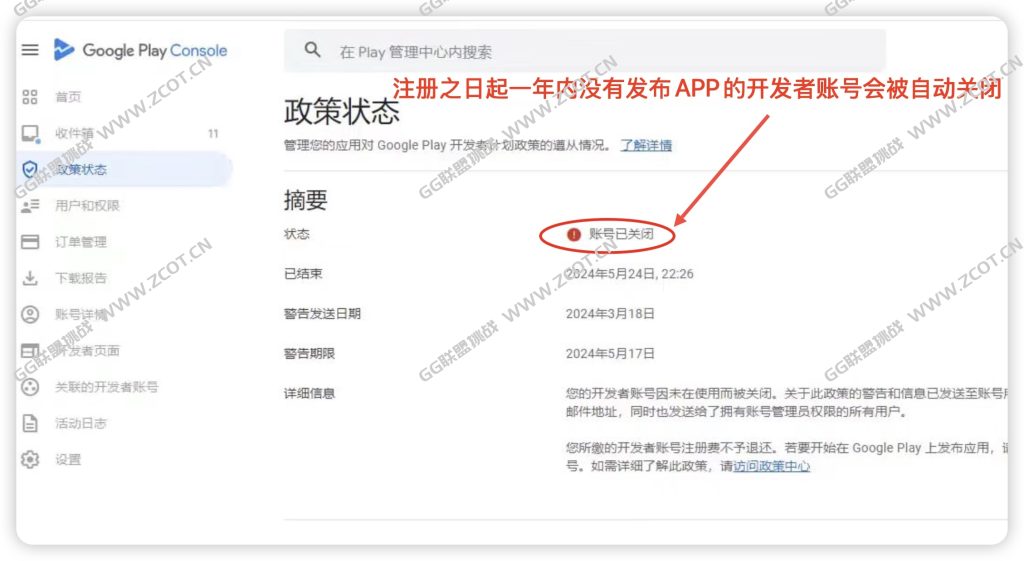Click the 下载报告 download icon
The image size is (1024, 561).
click(x=30, y=278)
